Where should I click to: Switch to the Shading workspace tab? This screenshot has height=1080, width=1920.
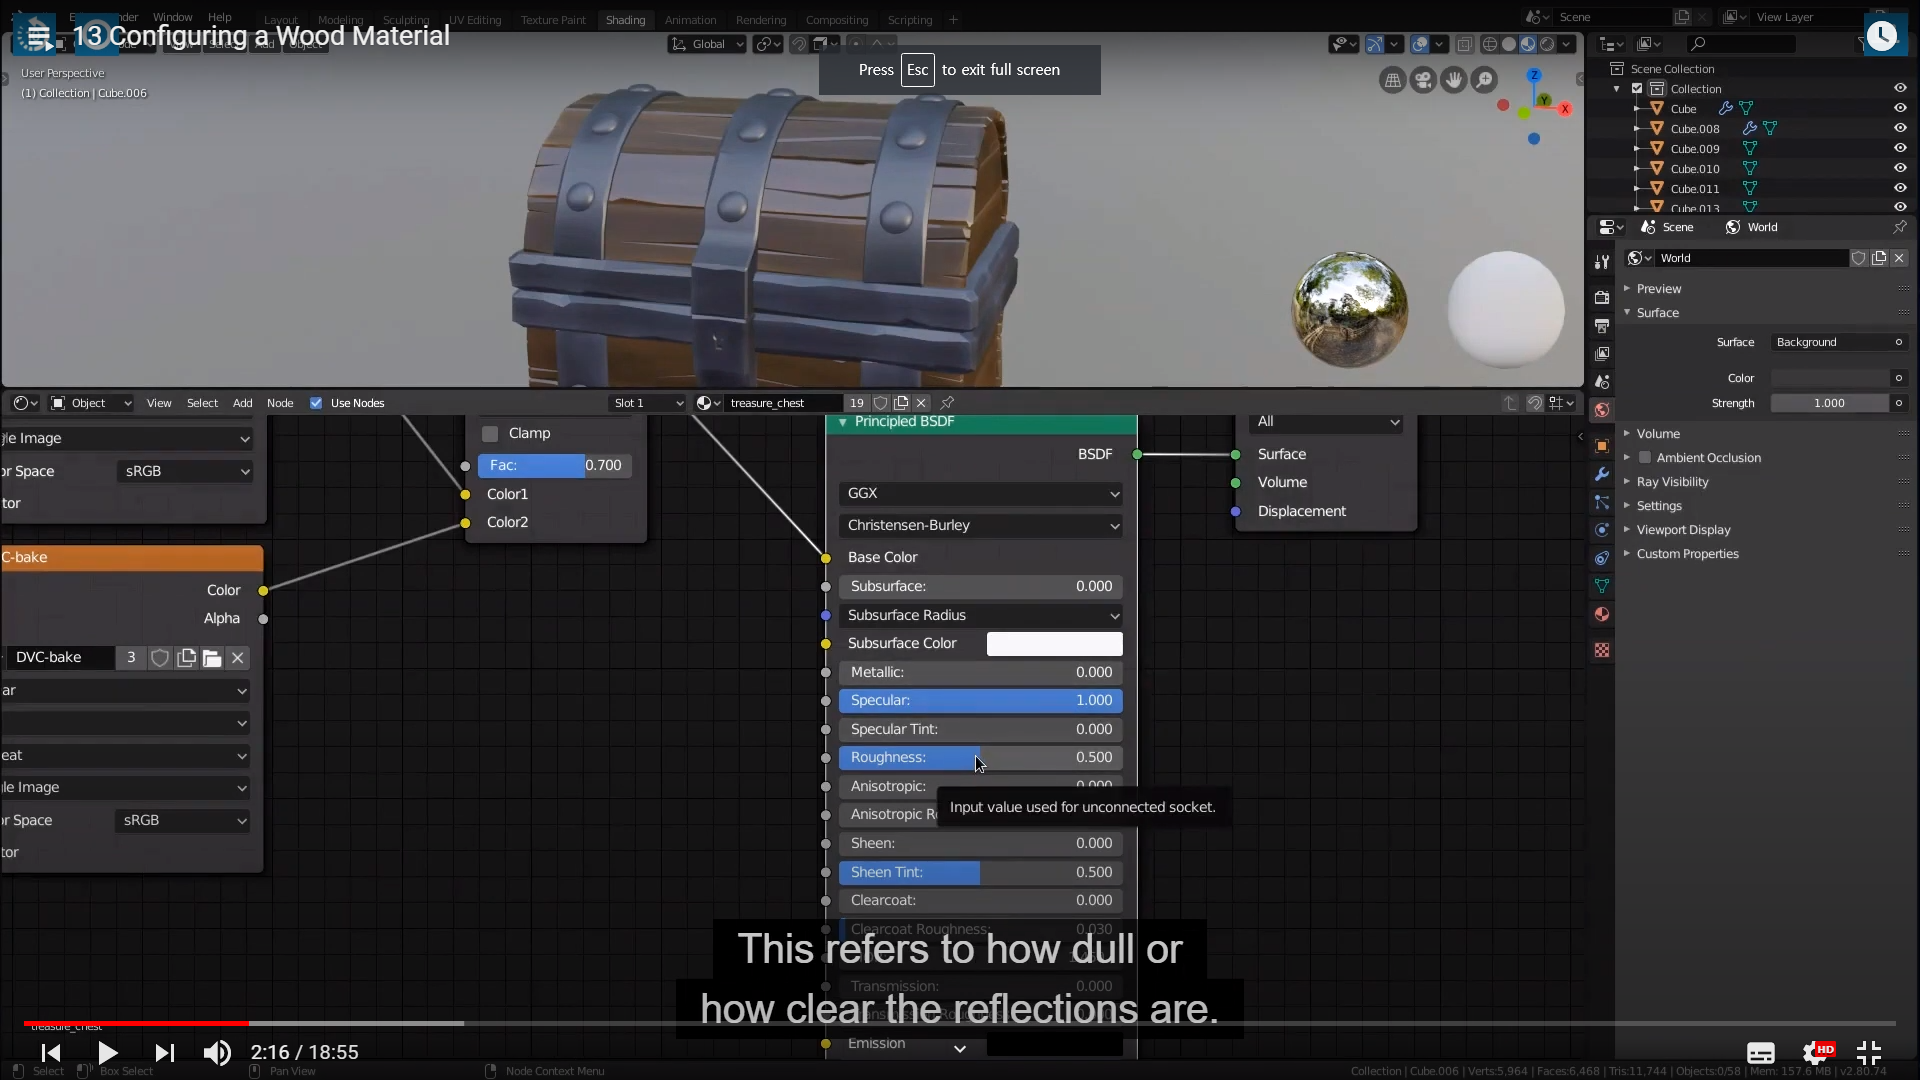(625, 20)
